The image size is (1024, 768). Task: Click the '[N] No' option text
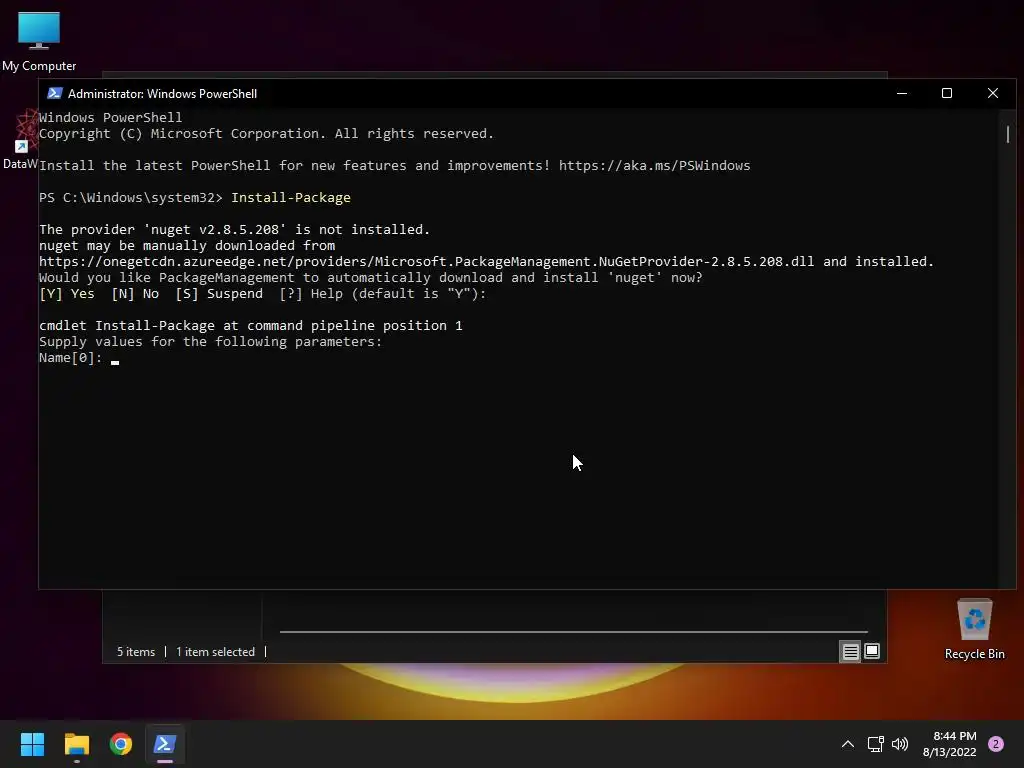(135, 294)
